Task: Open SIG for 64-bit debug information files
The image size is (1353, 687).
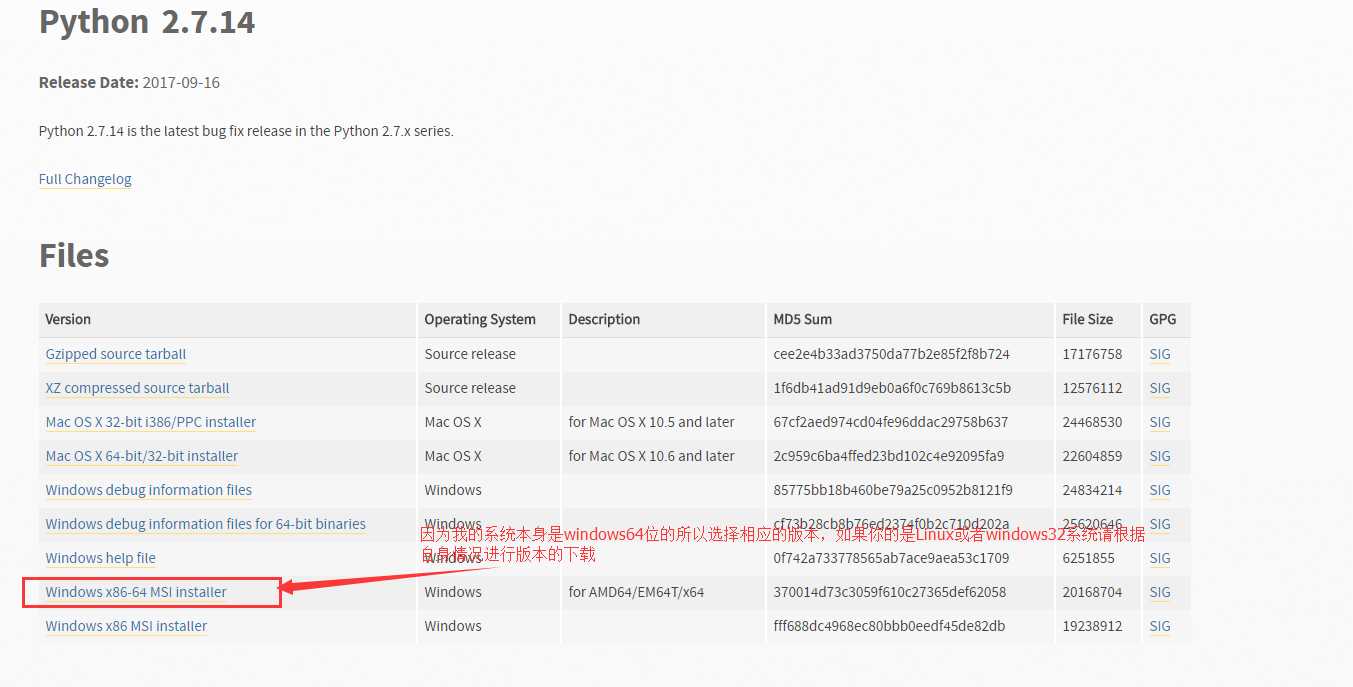Action: pyautogui.click(x=1160, y=524)
